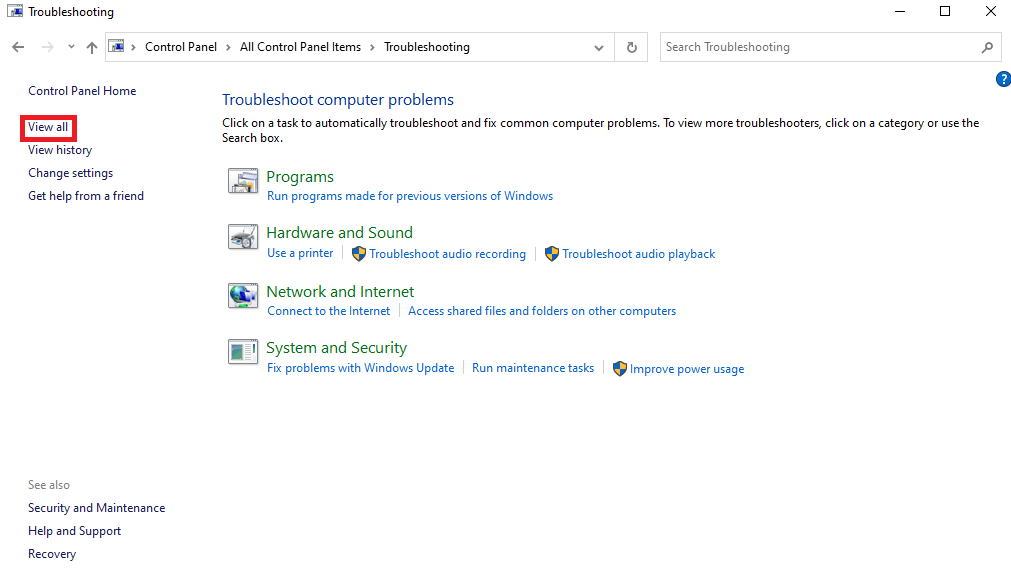Select the Troubleshooting breadcrumb
Viewport: 1011px width, 579px height.
[427, 47]
